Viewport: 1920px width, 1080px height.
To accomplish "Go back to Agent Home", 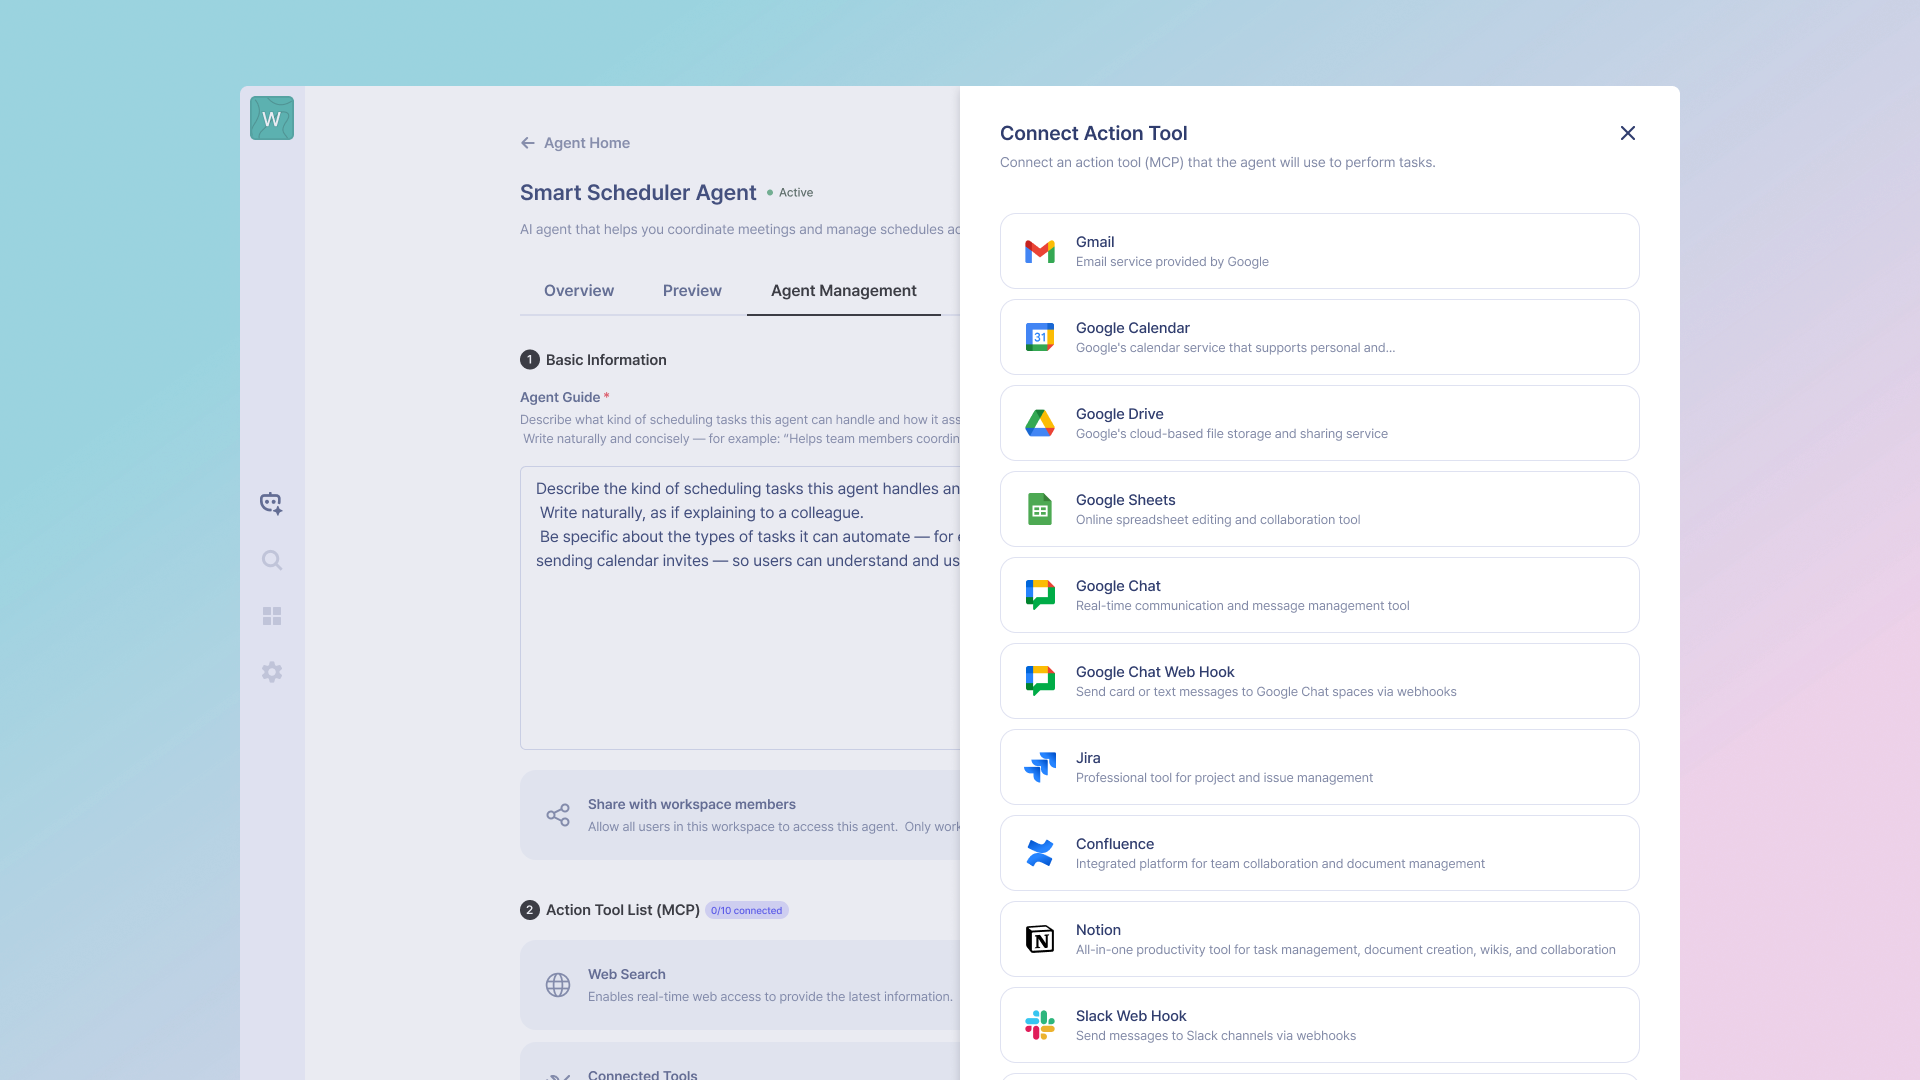I will click(x=575, y=143).
